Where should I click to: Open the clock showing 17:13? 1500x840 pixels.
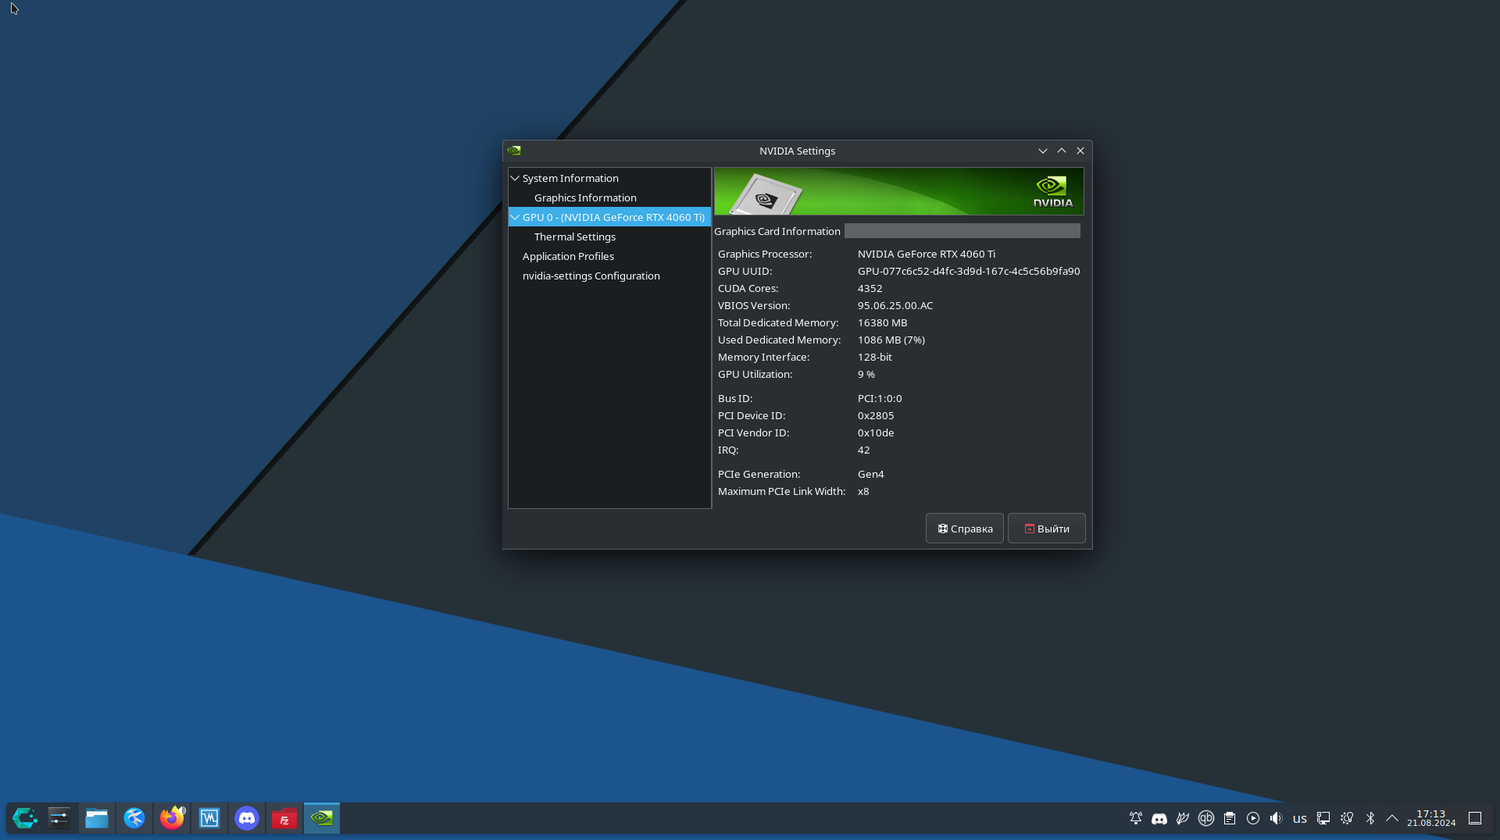(1431, 818)
